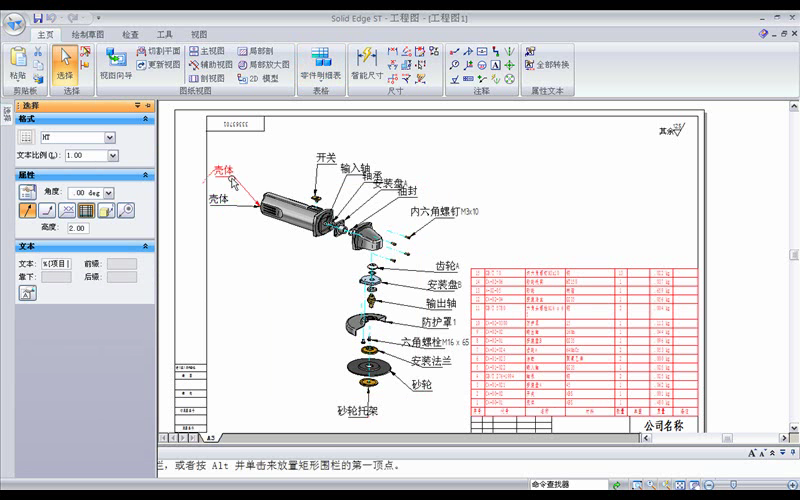Click the 命令查找器 search field
This screenshot has height=500, width=800.
pyautogui.click(x=568, y=485)
